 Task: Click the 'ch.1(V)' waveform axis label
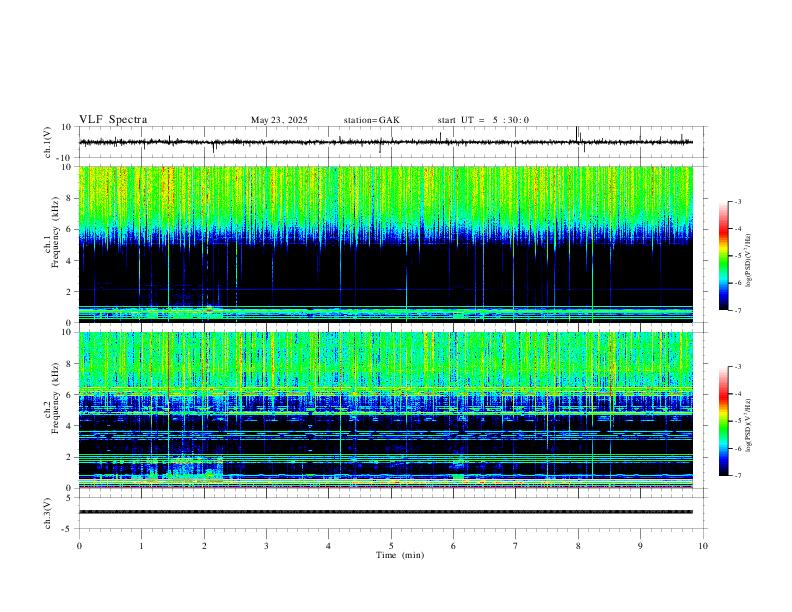pyautogui.click(x=48, y=142)
